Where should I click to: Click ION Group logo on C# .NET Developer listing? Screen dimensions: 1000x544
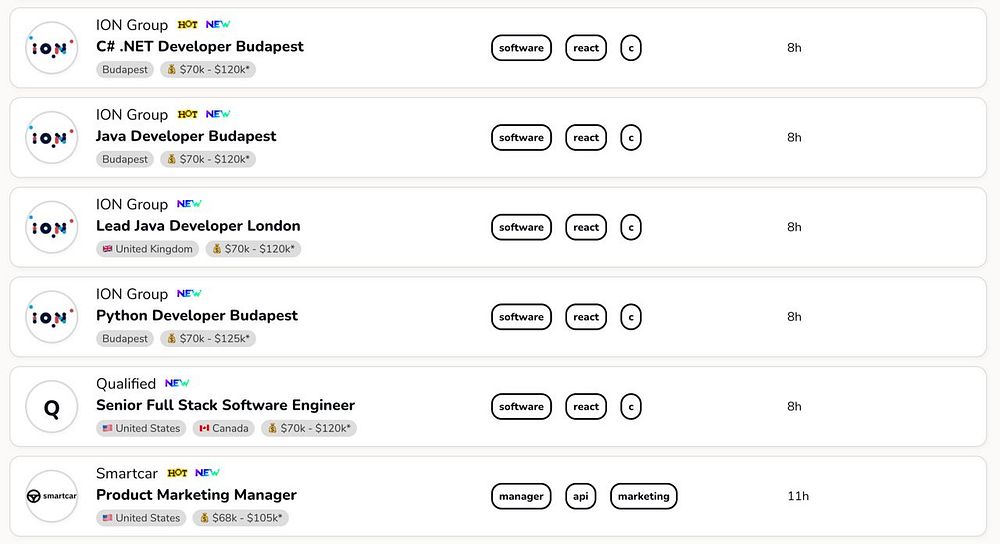(x=51, y=48)
